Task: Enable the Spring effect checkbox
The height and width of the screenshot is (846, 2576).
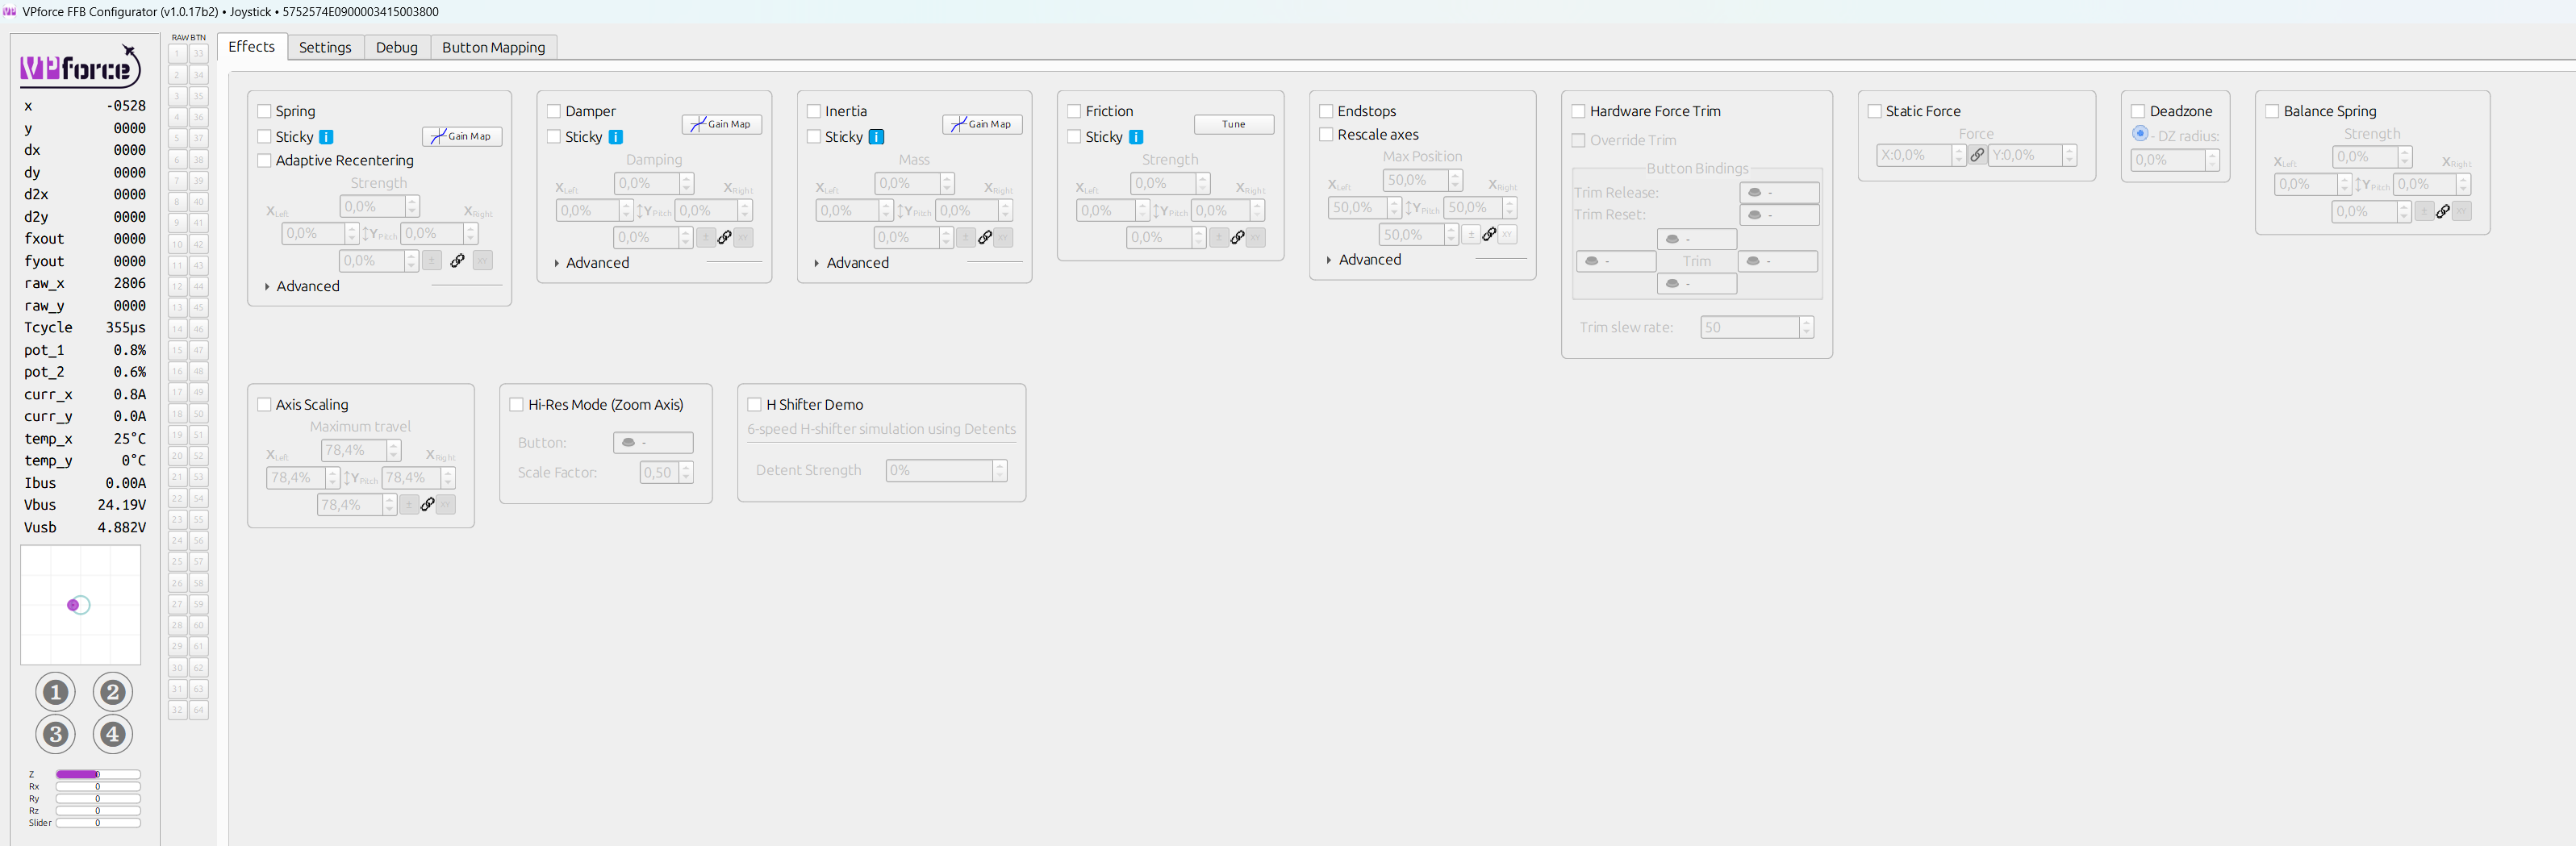Action: [x=265, y=112]
